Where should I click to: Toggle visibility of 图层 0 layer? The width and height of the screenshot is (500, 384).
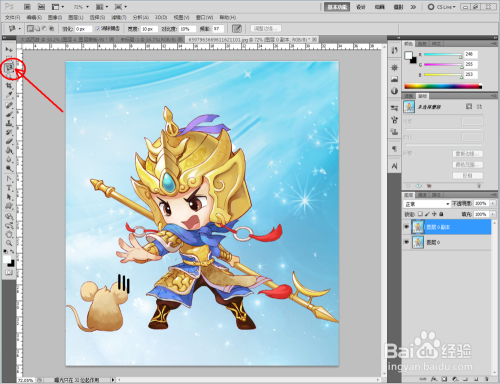pos(406,242)
